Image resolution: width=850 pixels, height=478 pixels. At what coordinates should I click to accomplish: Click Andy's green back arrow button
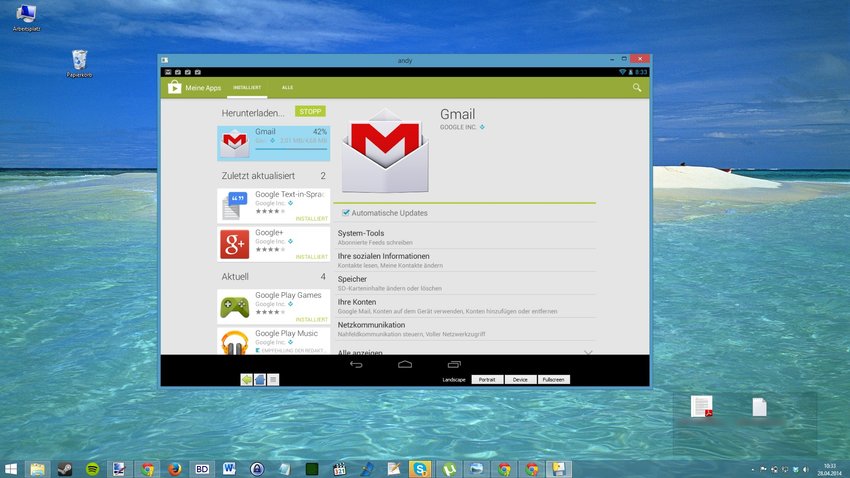pyautogui.click(x=247, y=380)
